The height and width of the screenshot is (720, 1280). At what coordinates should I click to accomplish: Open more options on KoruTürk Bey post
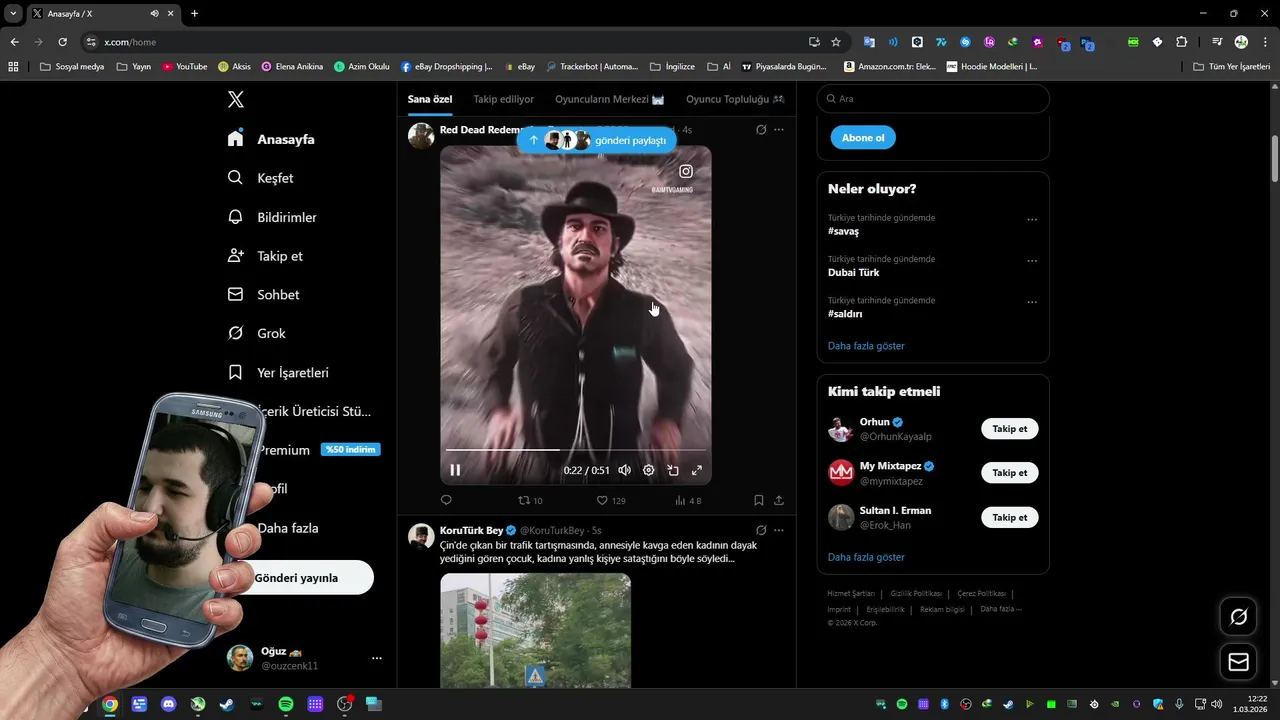779,530
